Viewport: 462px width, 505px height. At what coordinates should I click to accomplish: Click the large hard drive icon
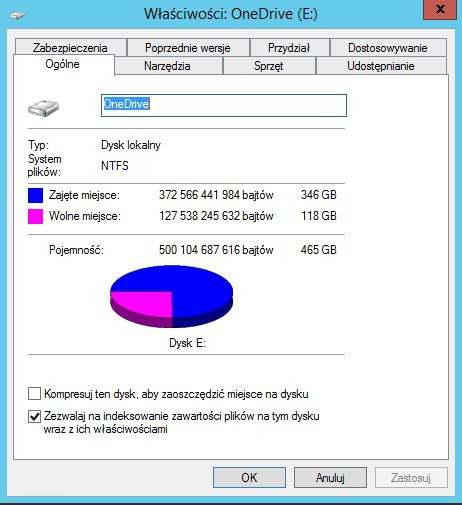pos(43,108)
